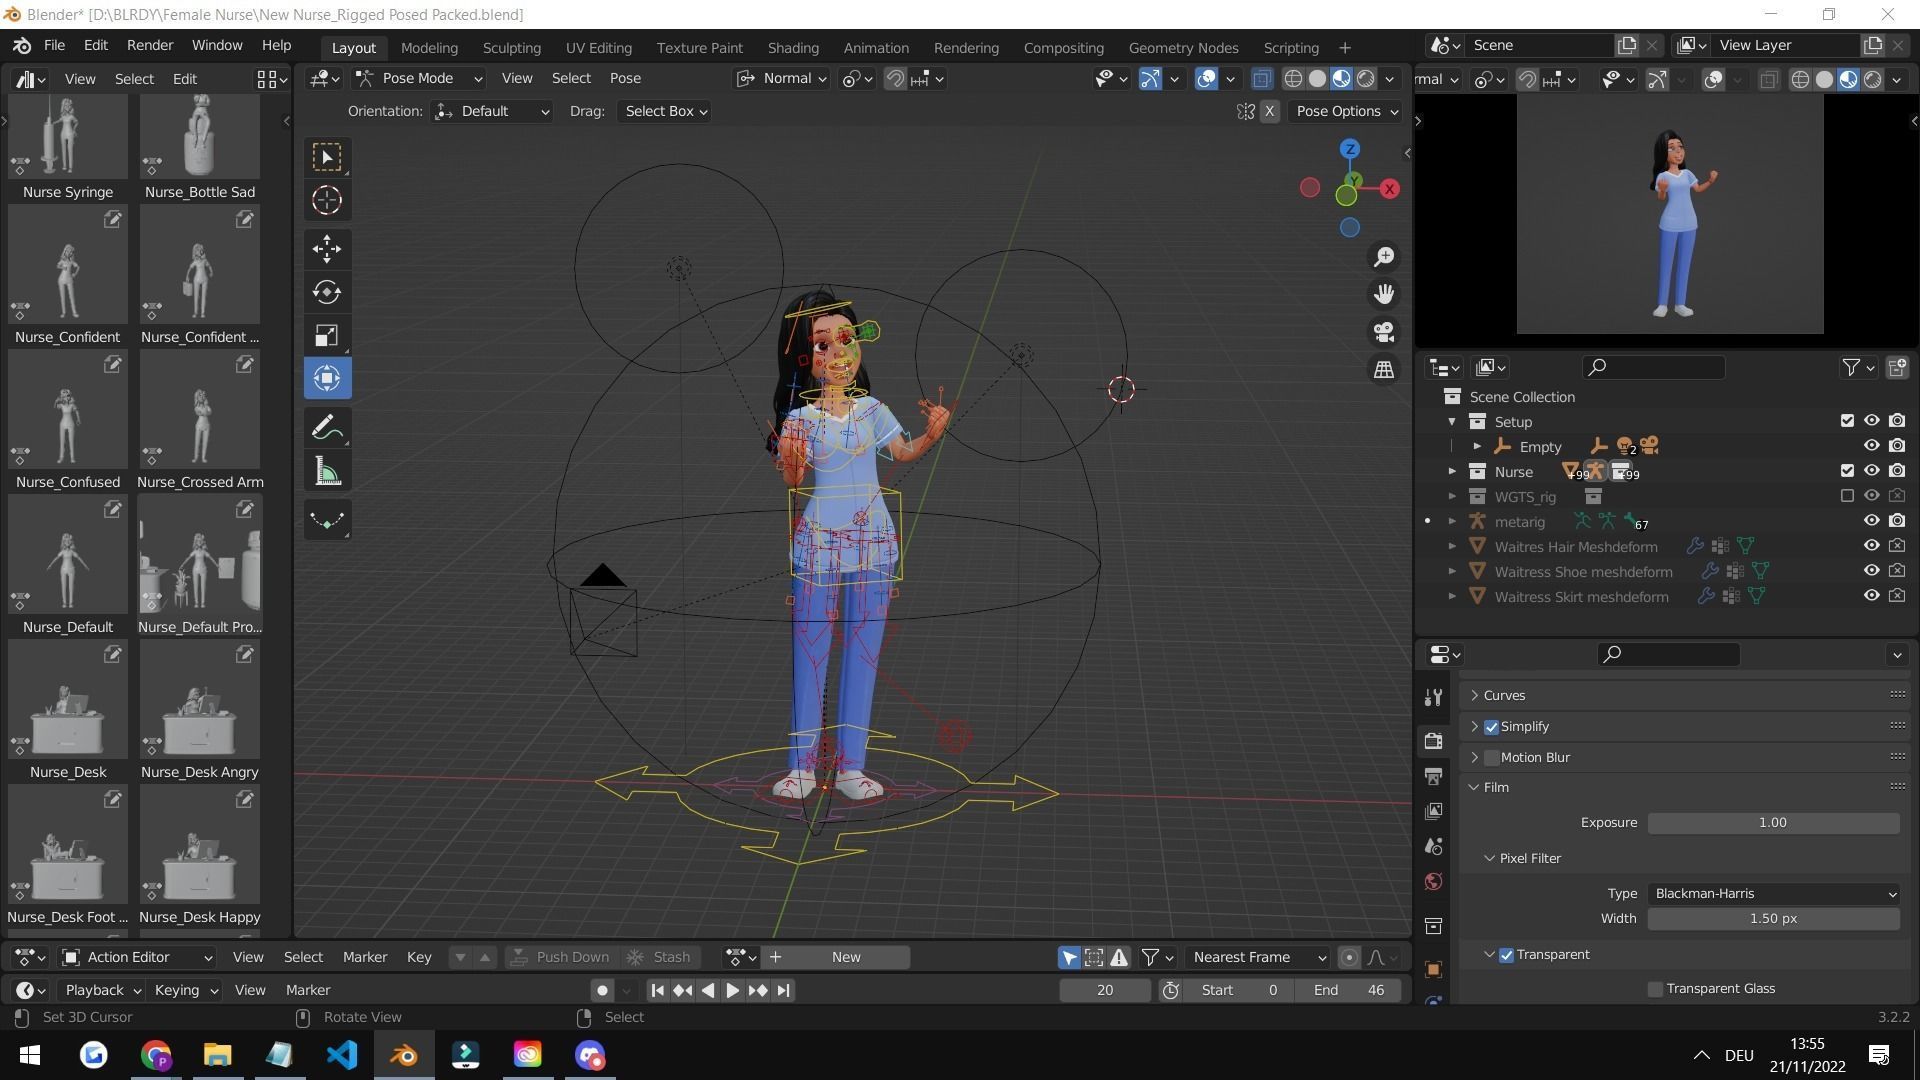Open the Drag Select Box dropdown

coord(665,111)
